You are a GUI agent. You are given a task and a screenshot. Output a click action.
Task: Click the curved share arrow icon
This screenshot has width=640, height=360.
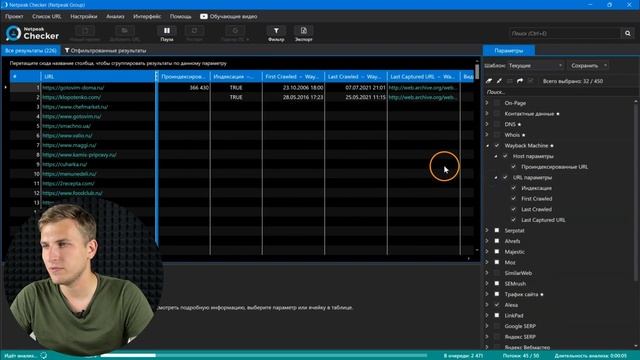click(x=520, y=81)
